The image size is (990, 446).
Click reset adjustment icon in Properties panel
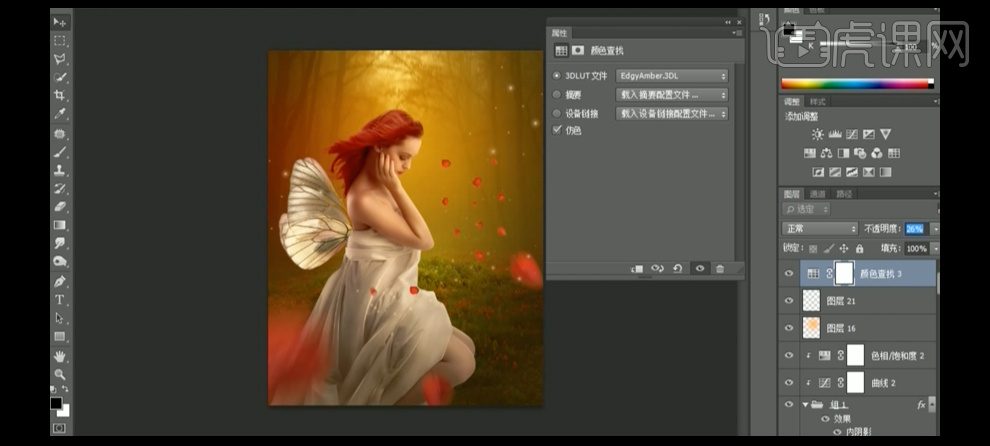coord(678,268)
